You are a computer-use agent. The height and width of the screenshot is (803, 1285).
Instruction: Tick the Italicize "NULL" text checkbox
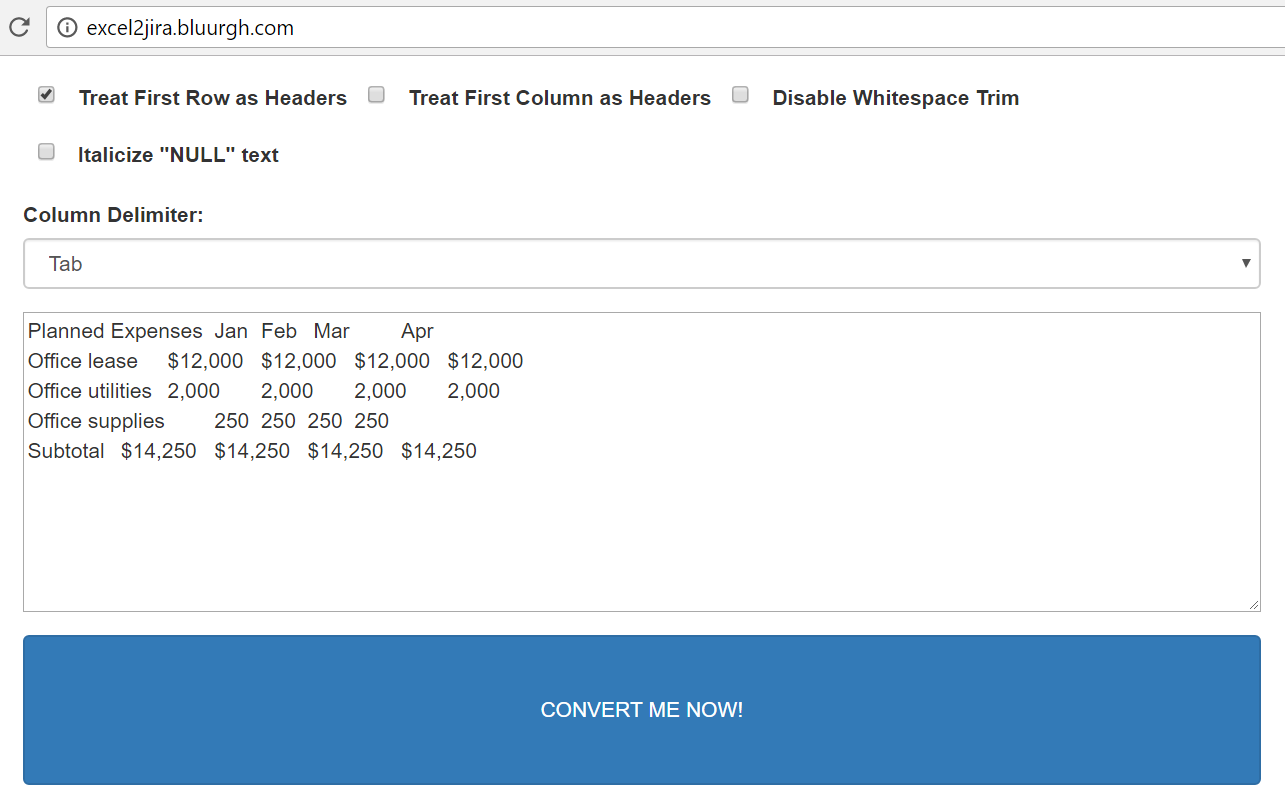click(x=46, y=152)
